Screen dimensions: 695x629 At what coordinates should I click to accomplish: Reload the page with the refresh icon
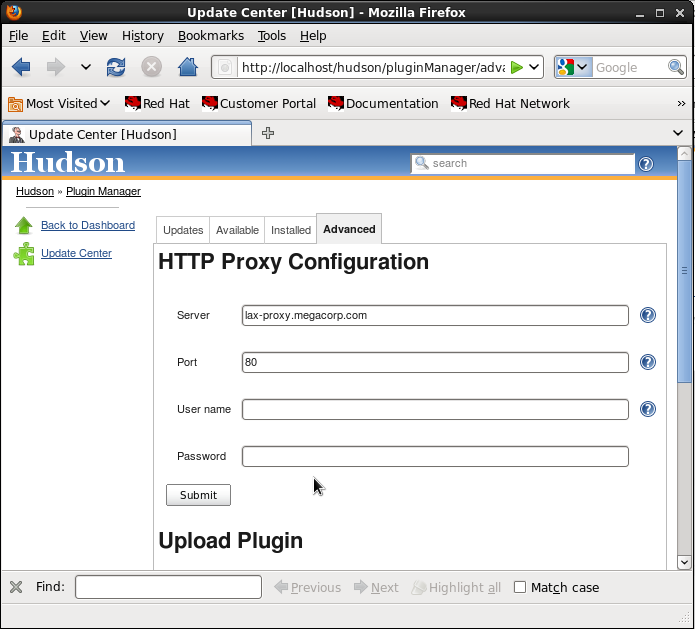tap(116, 67)
